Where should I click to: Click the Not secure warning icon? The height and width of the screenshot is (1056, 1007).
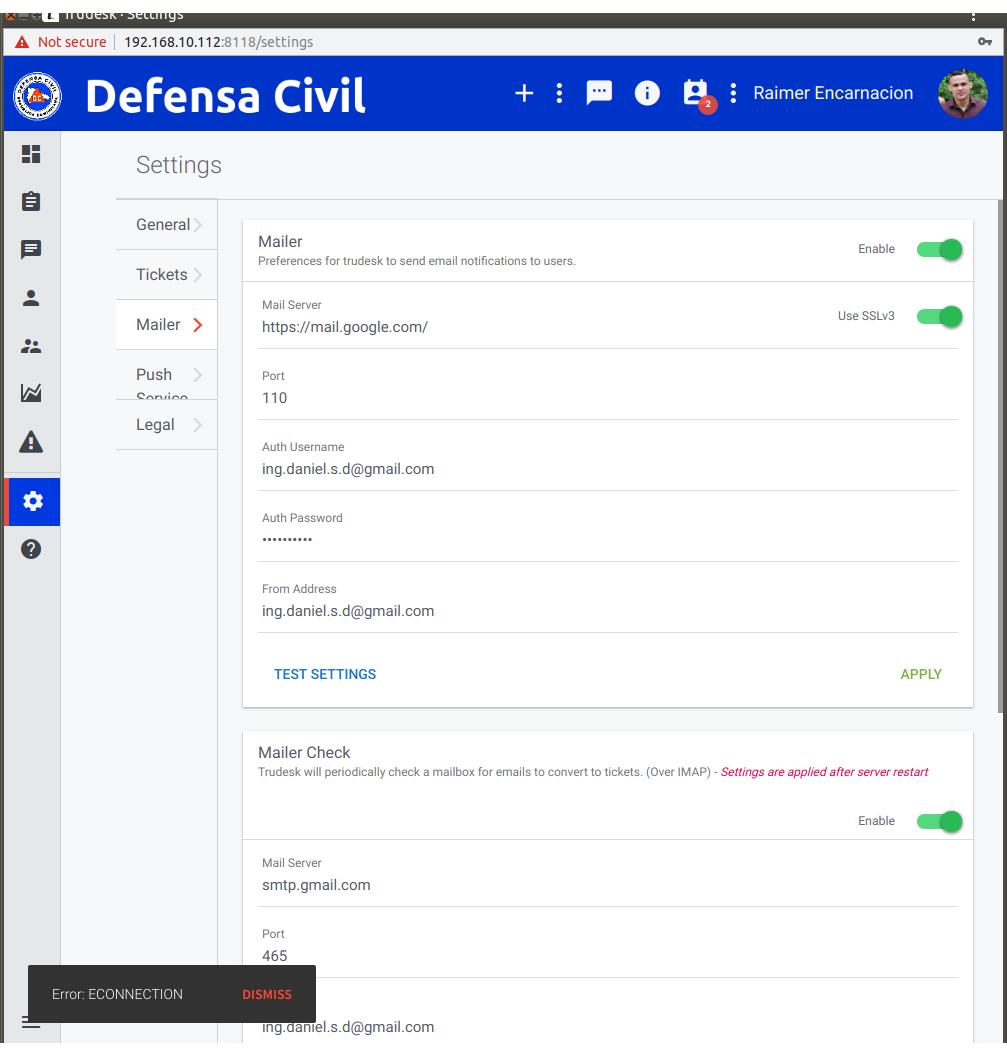(x=22, y=42)
